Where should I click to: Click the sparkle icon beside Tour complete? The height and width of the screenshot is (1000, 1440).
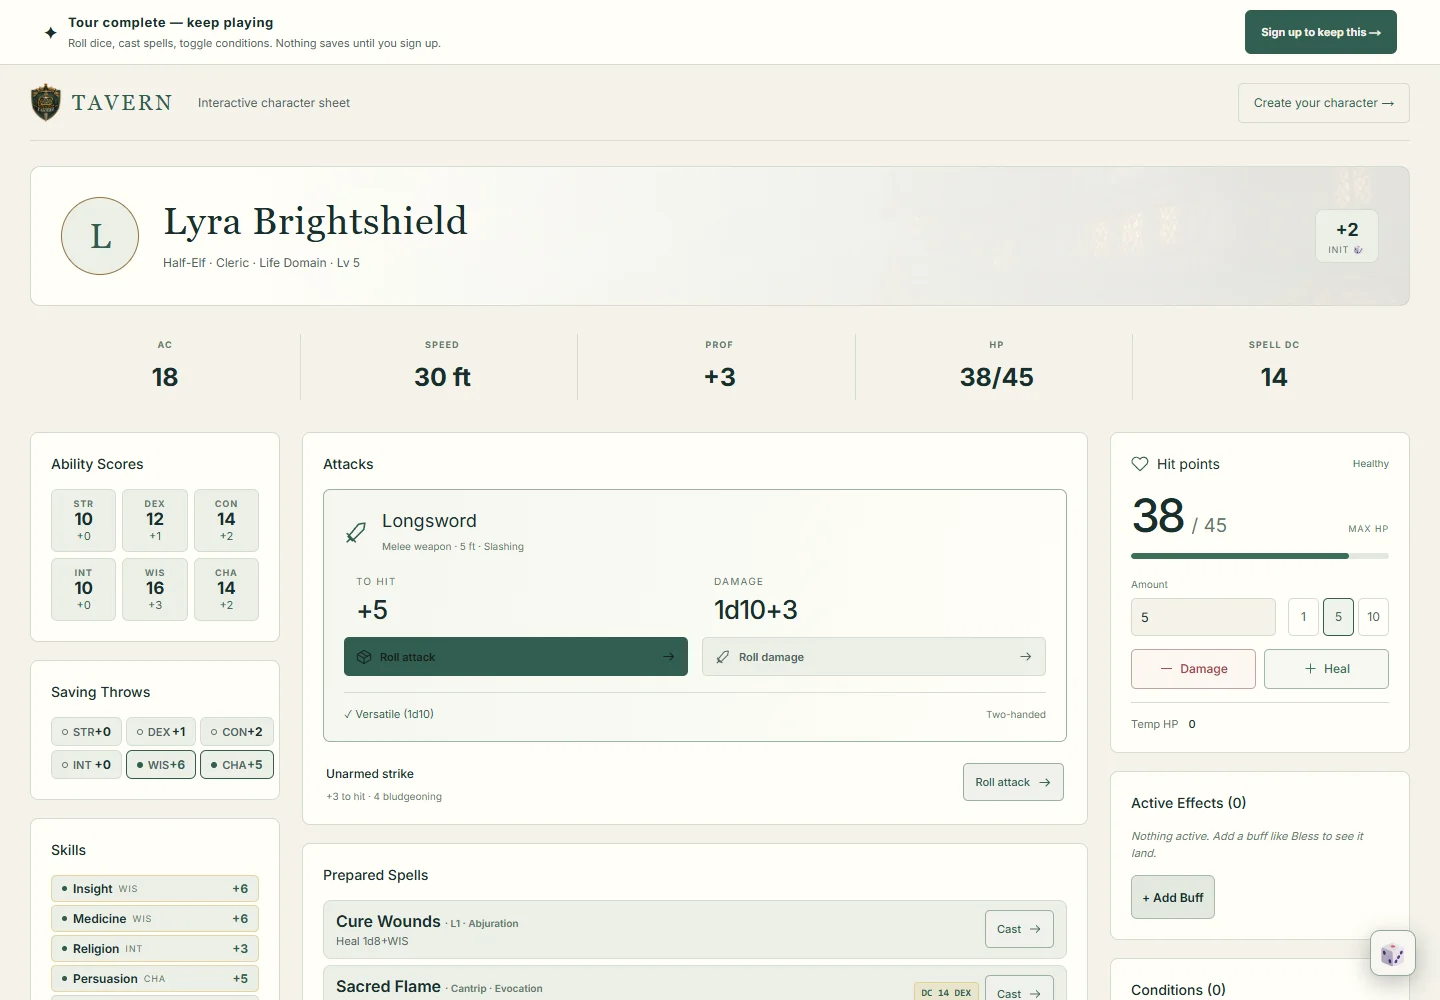pos(51,32)
